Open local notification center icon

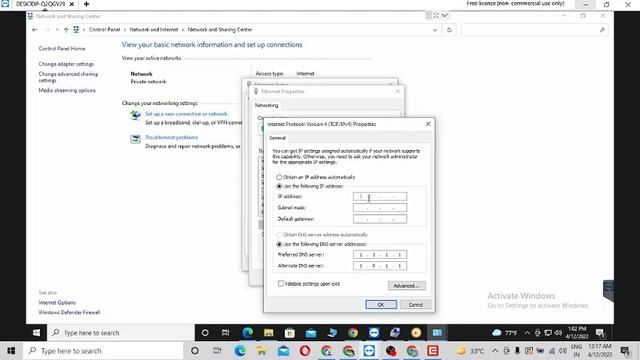[625, 351]
